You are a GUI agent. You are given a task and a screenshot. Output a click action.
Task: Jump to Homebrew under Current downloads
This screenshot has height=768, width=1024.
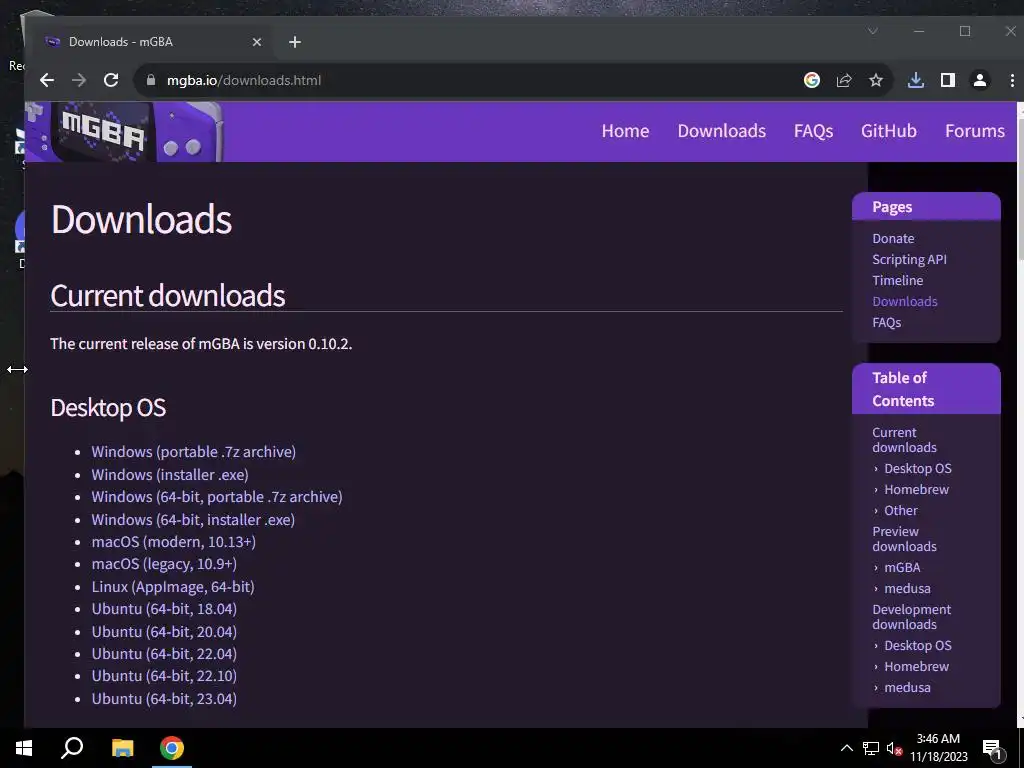coord(916,489)
